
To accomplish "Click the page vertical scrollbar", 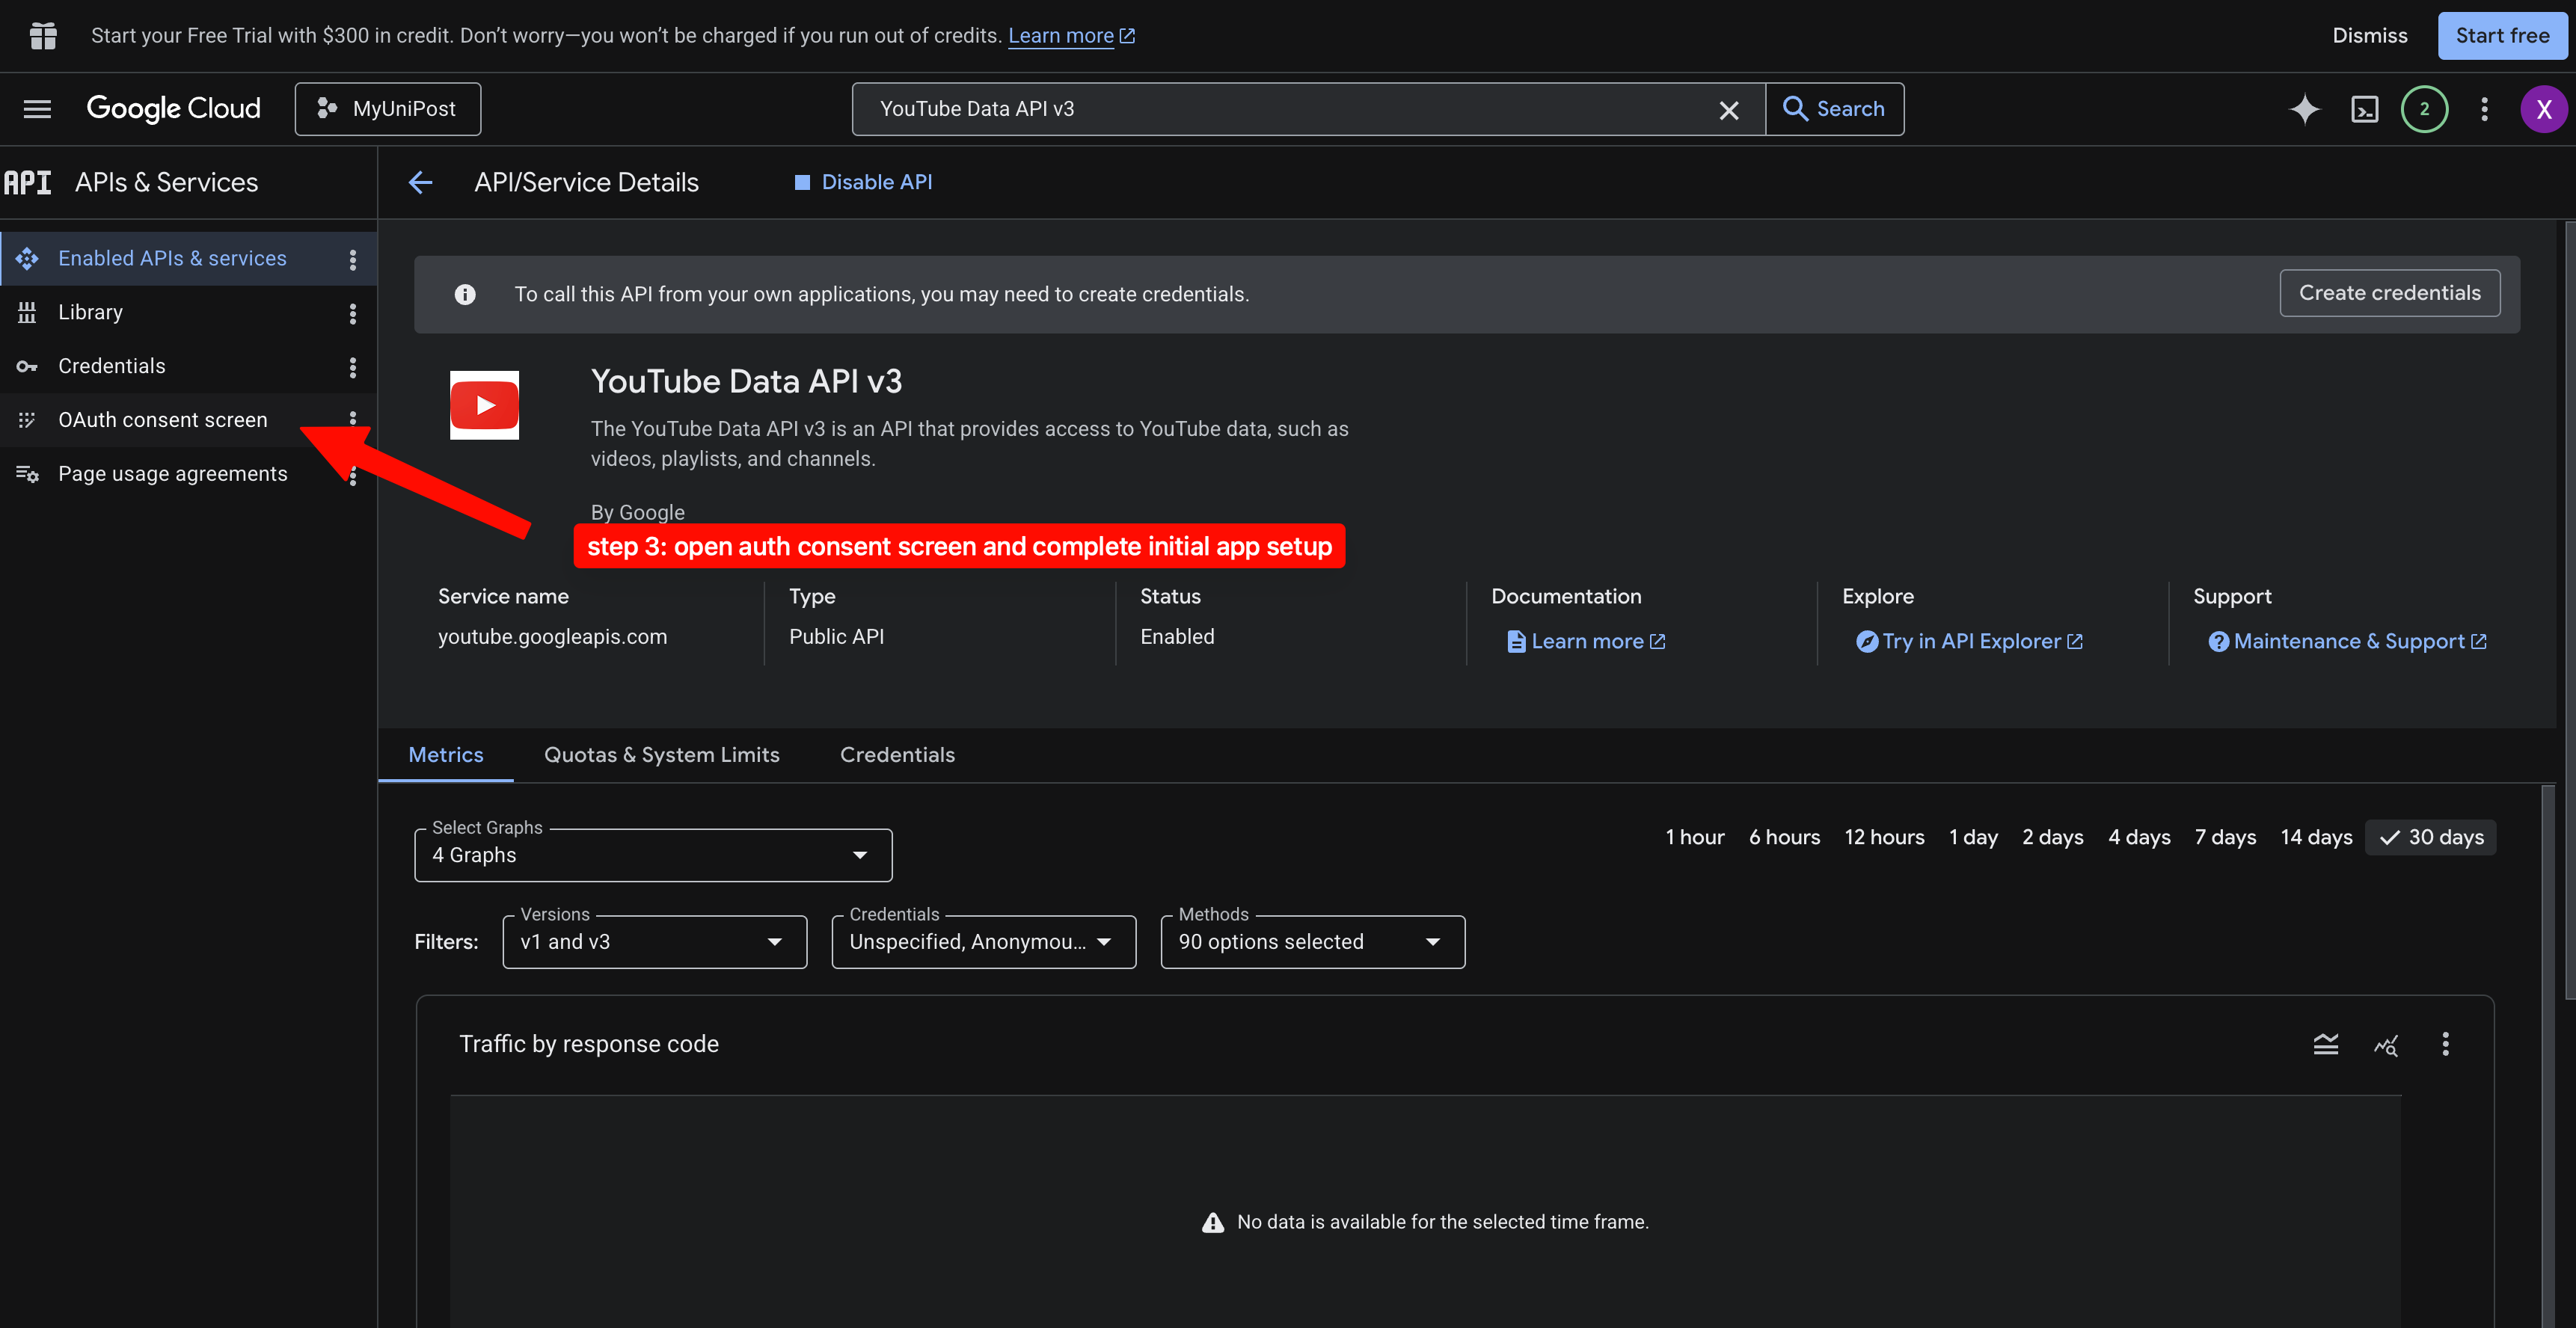I will point(2569,610).
